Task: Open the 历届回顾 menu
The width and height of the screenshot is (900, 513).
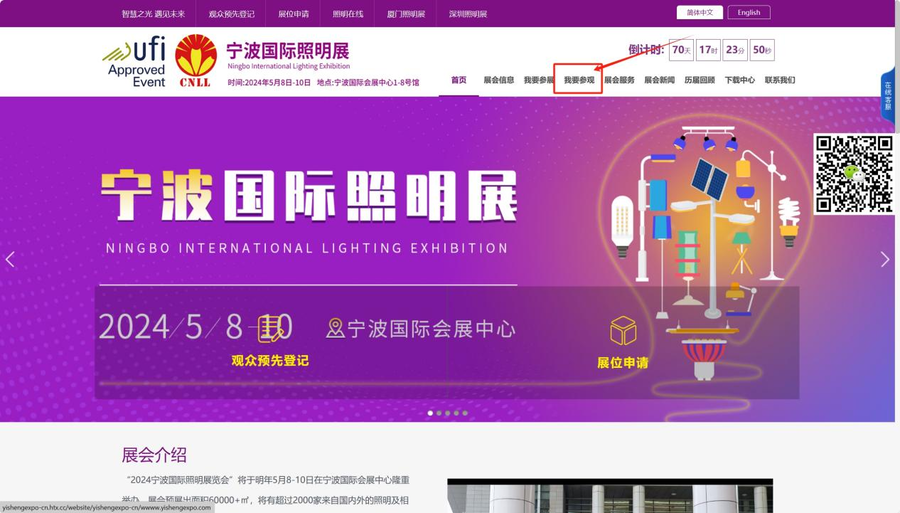Action: tap(700, 80)
